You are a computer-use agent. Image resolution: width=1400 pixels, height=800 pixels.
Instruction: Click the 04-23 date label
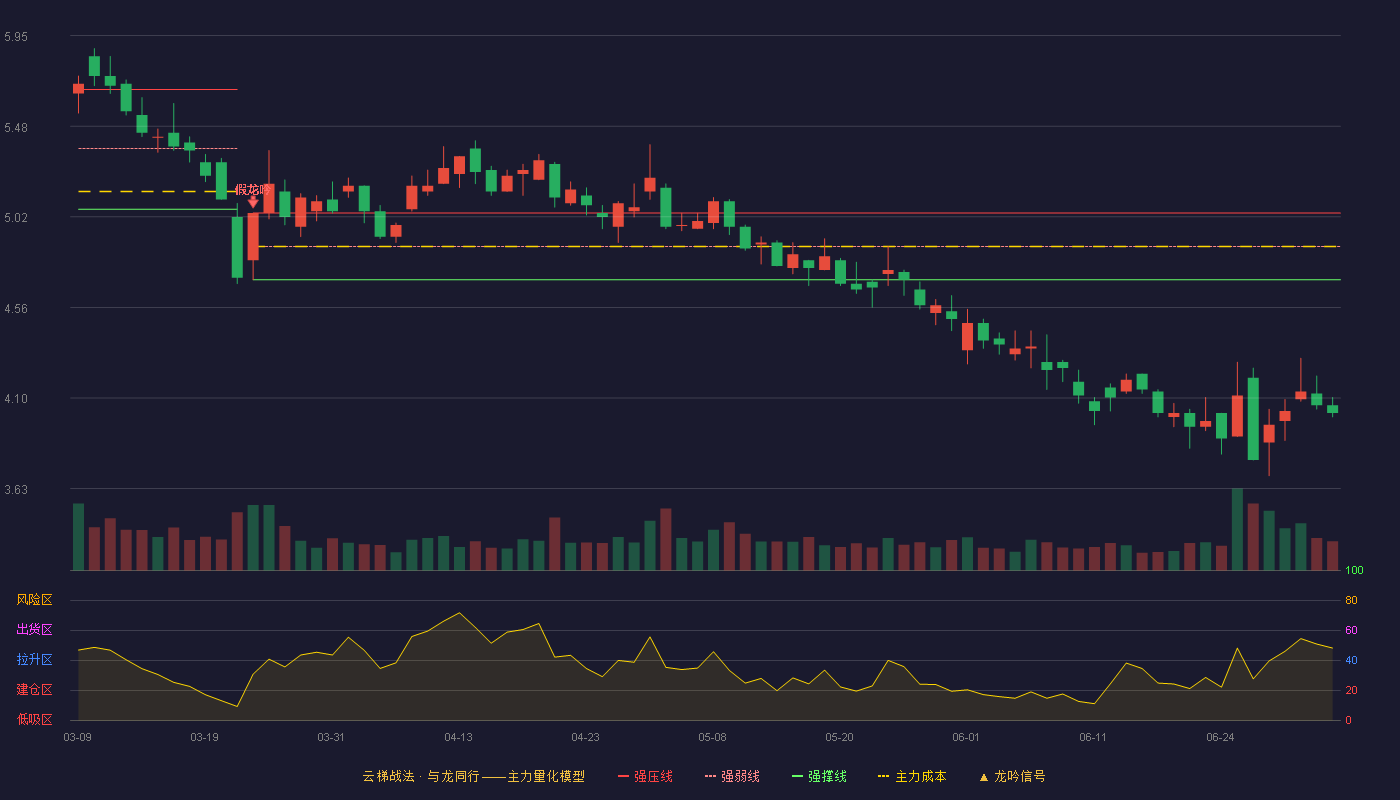point(585,737)
